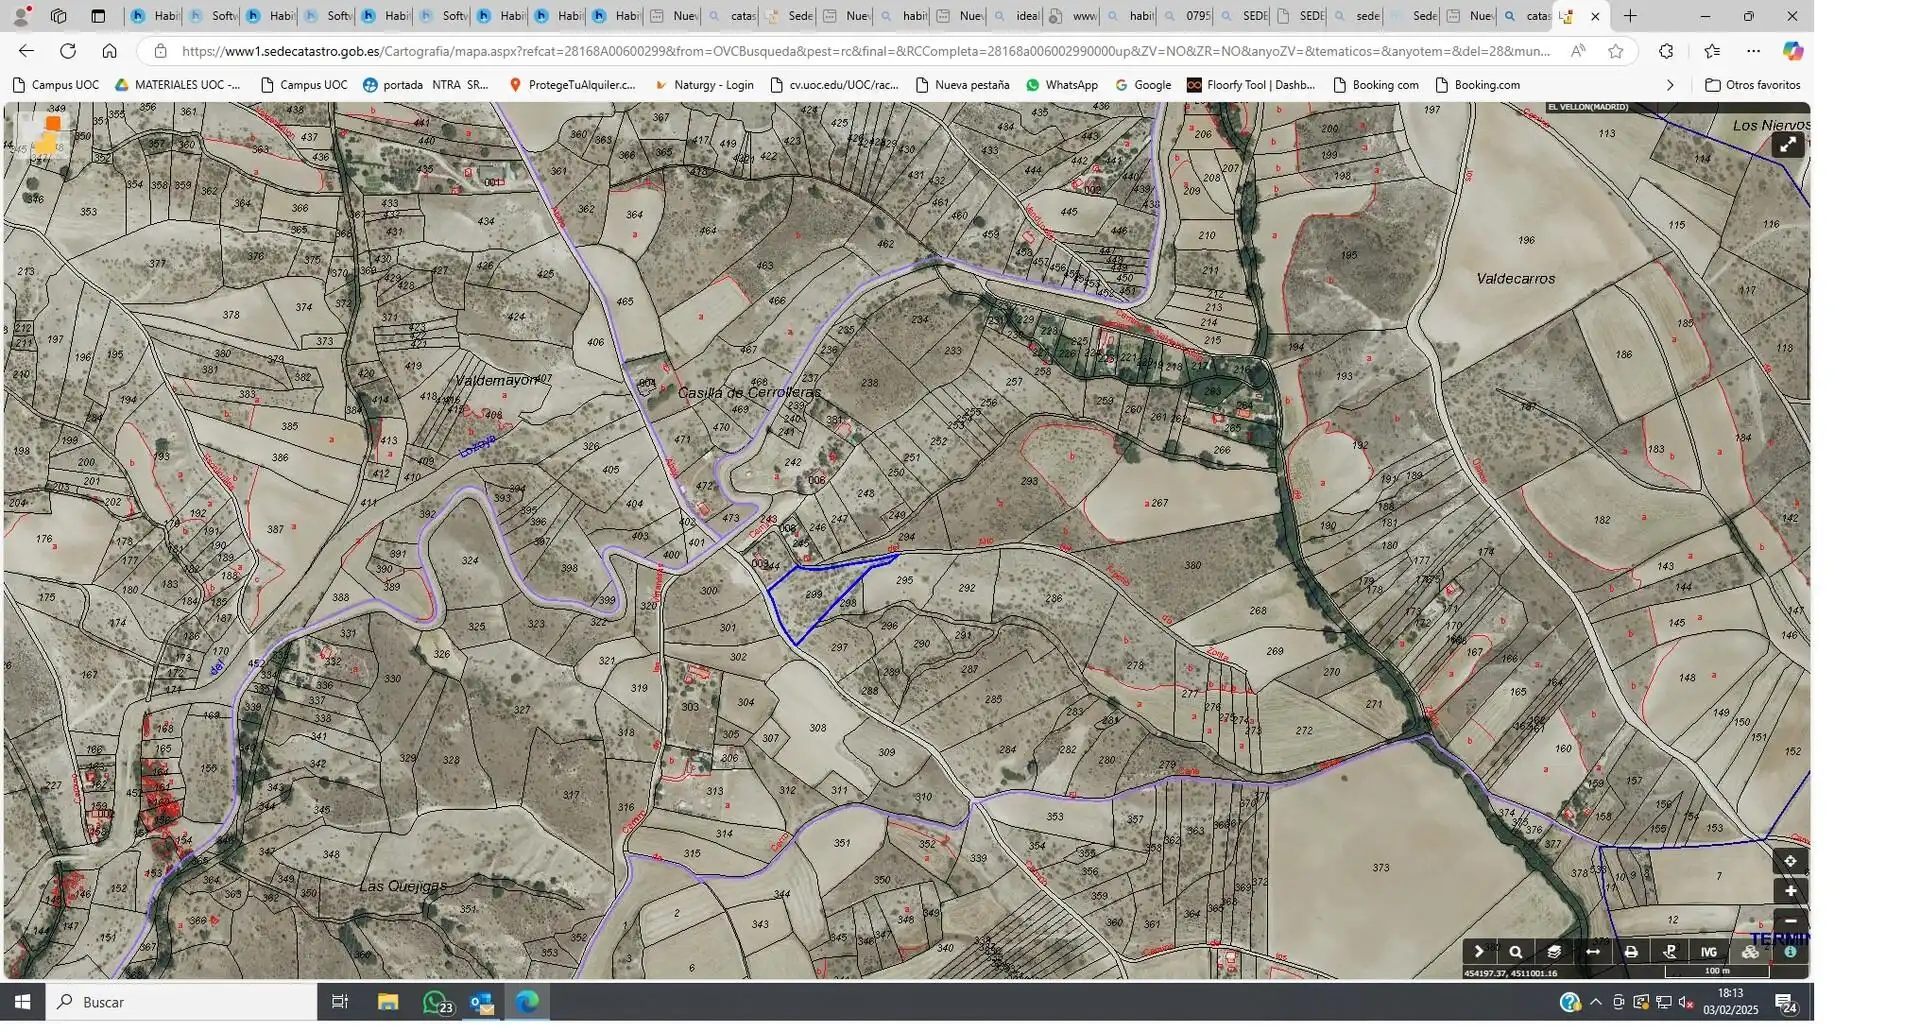1920x1032 pixels.
Task: Open the Windows Start menu
Action: point(22,1002)
